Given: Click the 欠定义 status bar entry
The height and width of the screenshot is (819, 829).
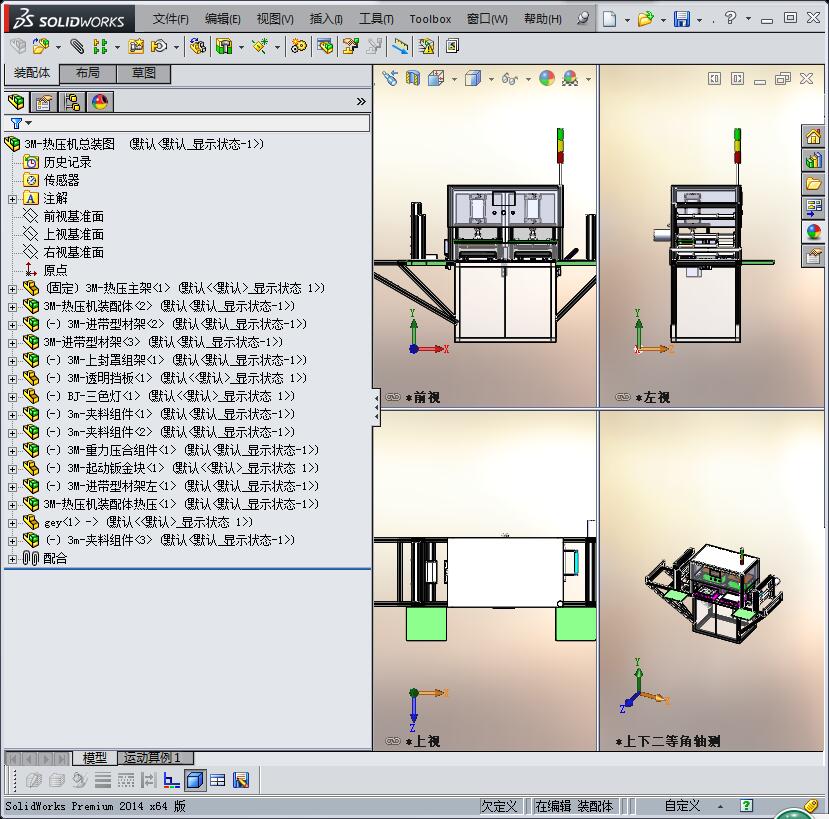Looking at the screenshot, I should (x=499, y=806).
